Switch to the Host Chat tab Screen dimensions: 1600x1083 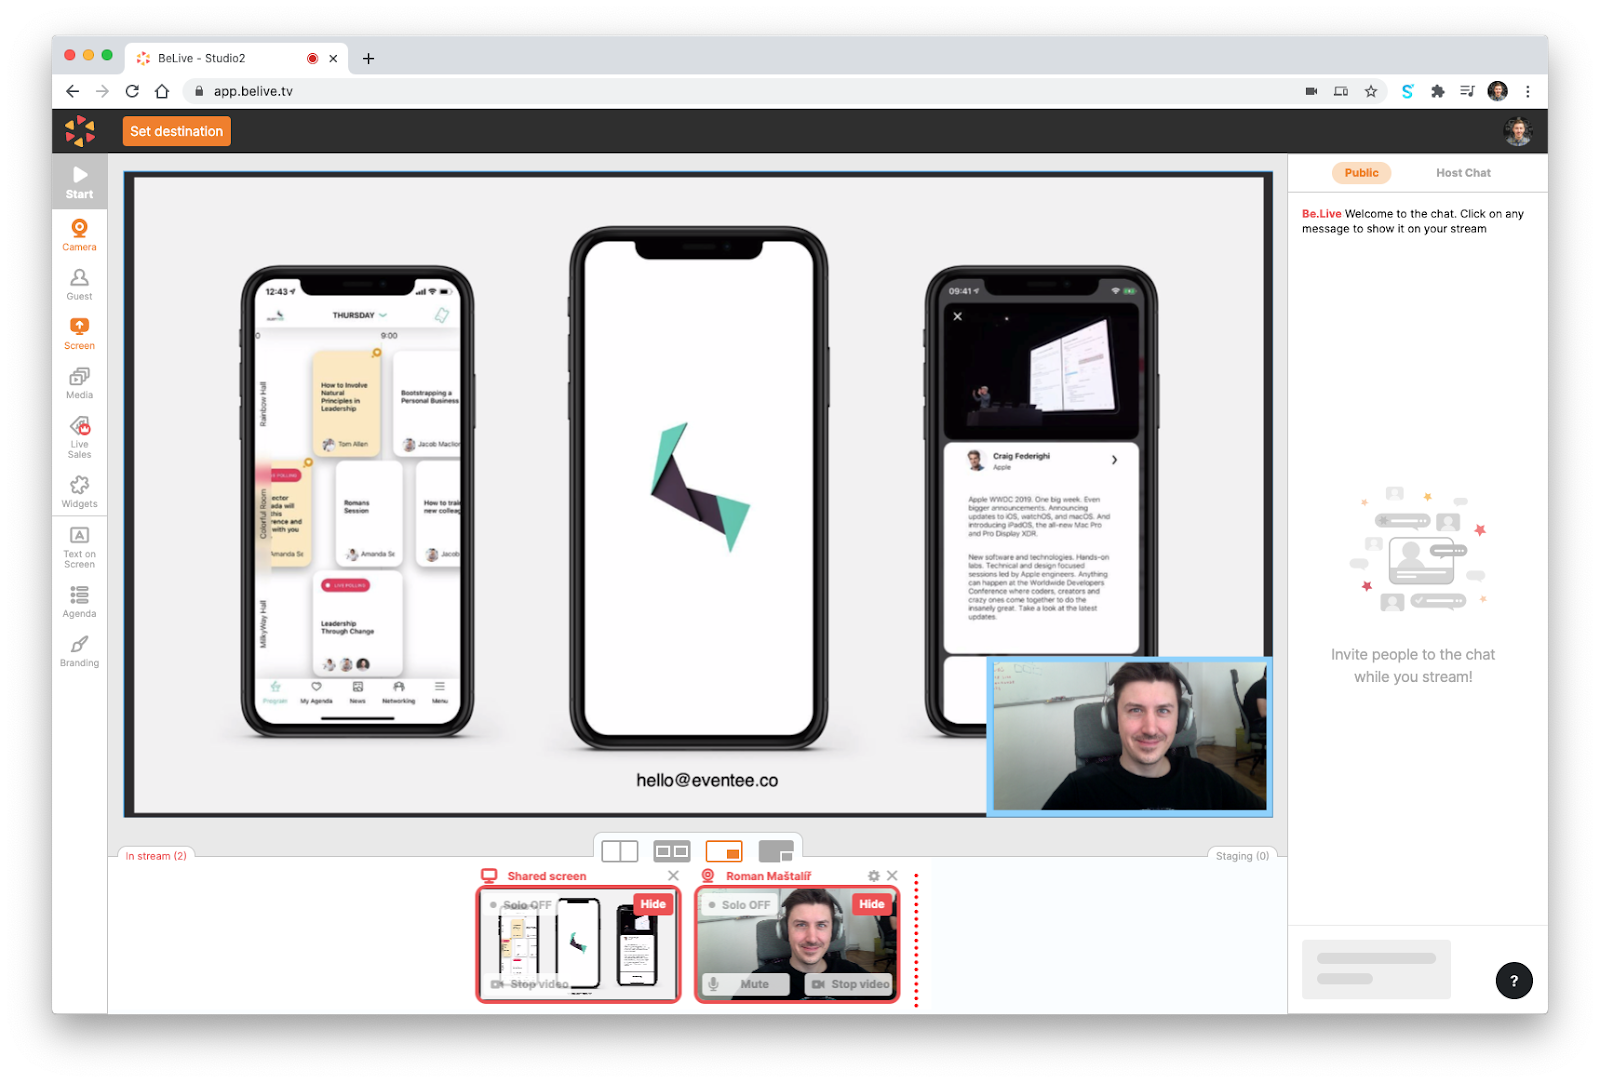coord(1463,173)
